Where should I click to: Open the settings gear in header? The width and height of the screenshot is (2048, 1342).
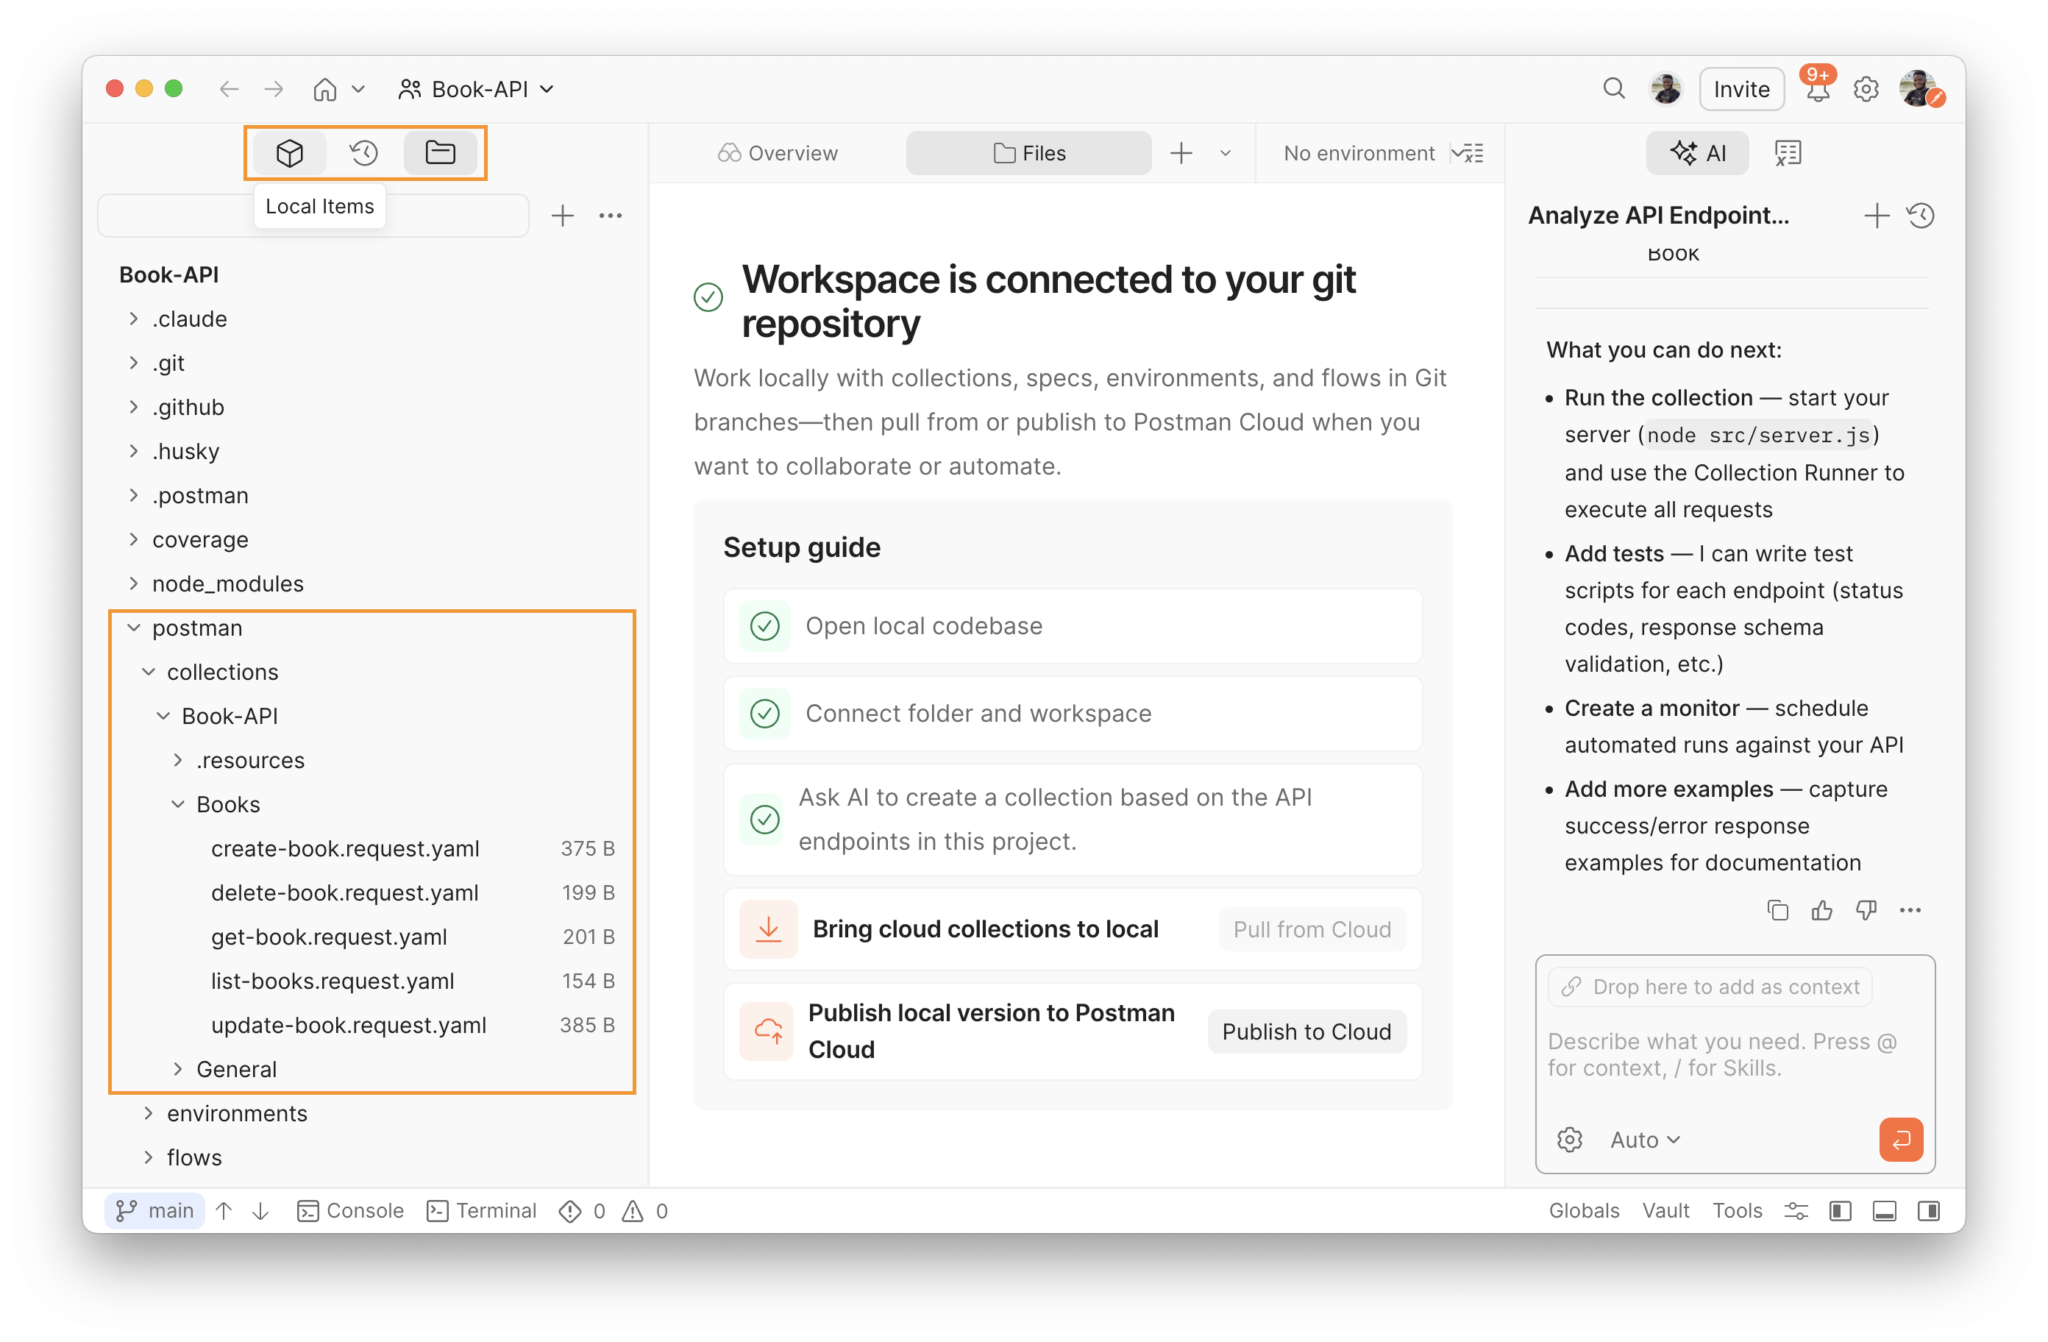pyautogui.click(x=1865, y=90)
